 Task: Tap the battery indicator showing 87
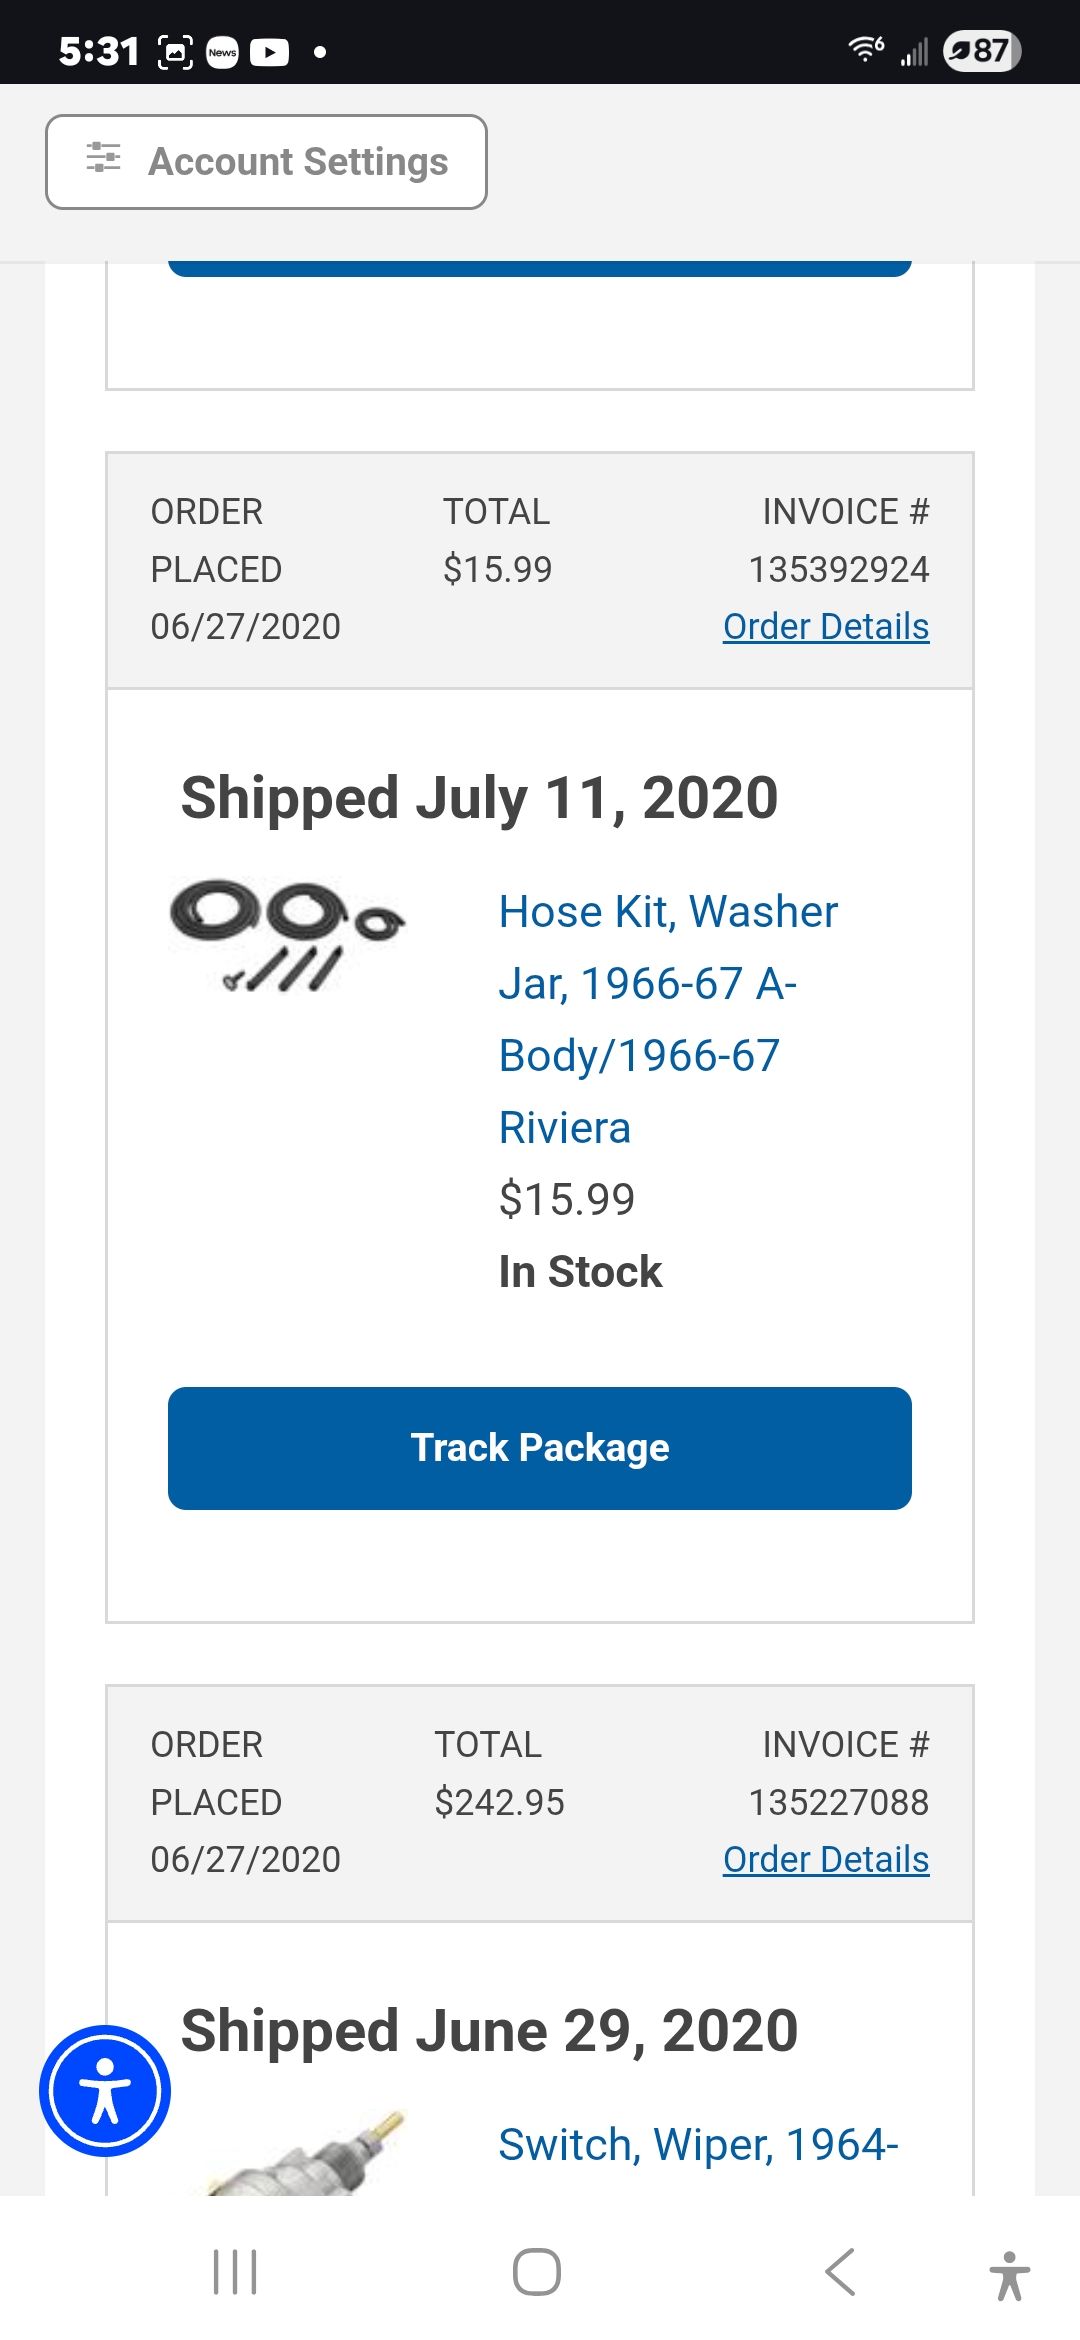pos(981,51)
